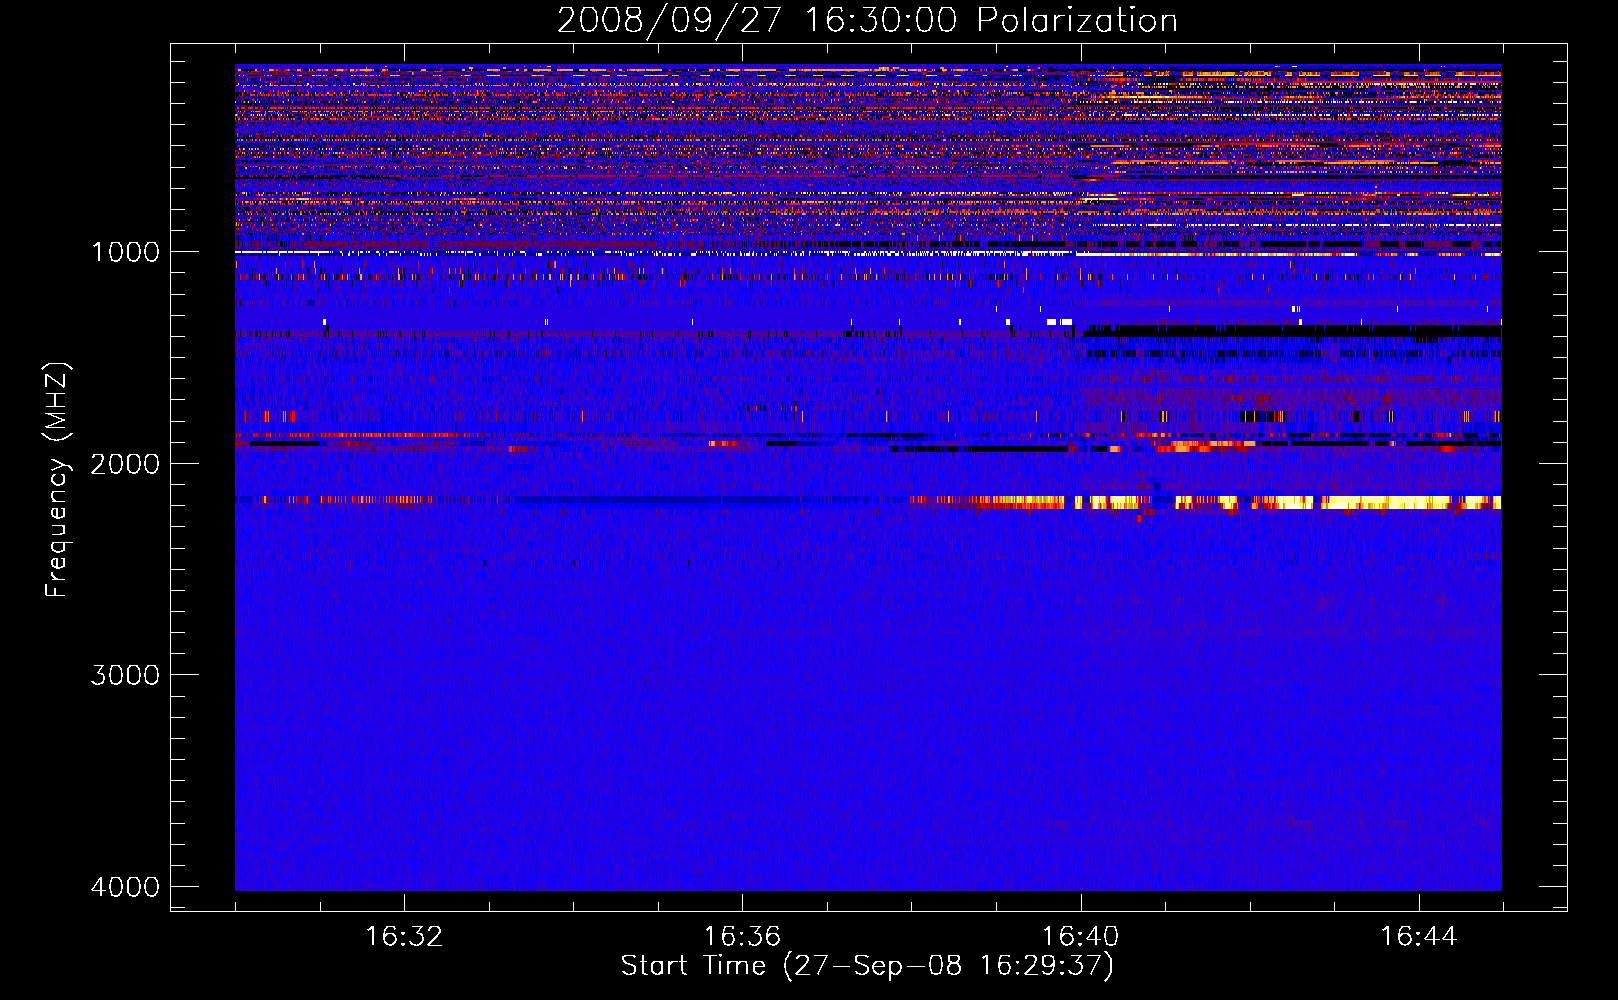Viewport: 1618px width, 1000px height.
Task: Click the plot title "2008/09/27 16:30:00 Polarization"
Action: (867, 20)
